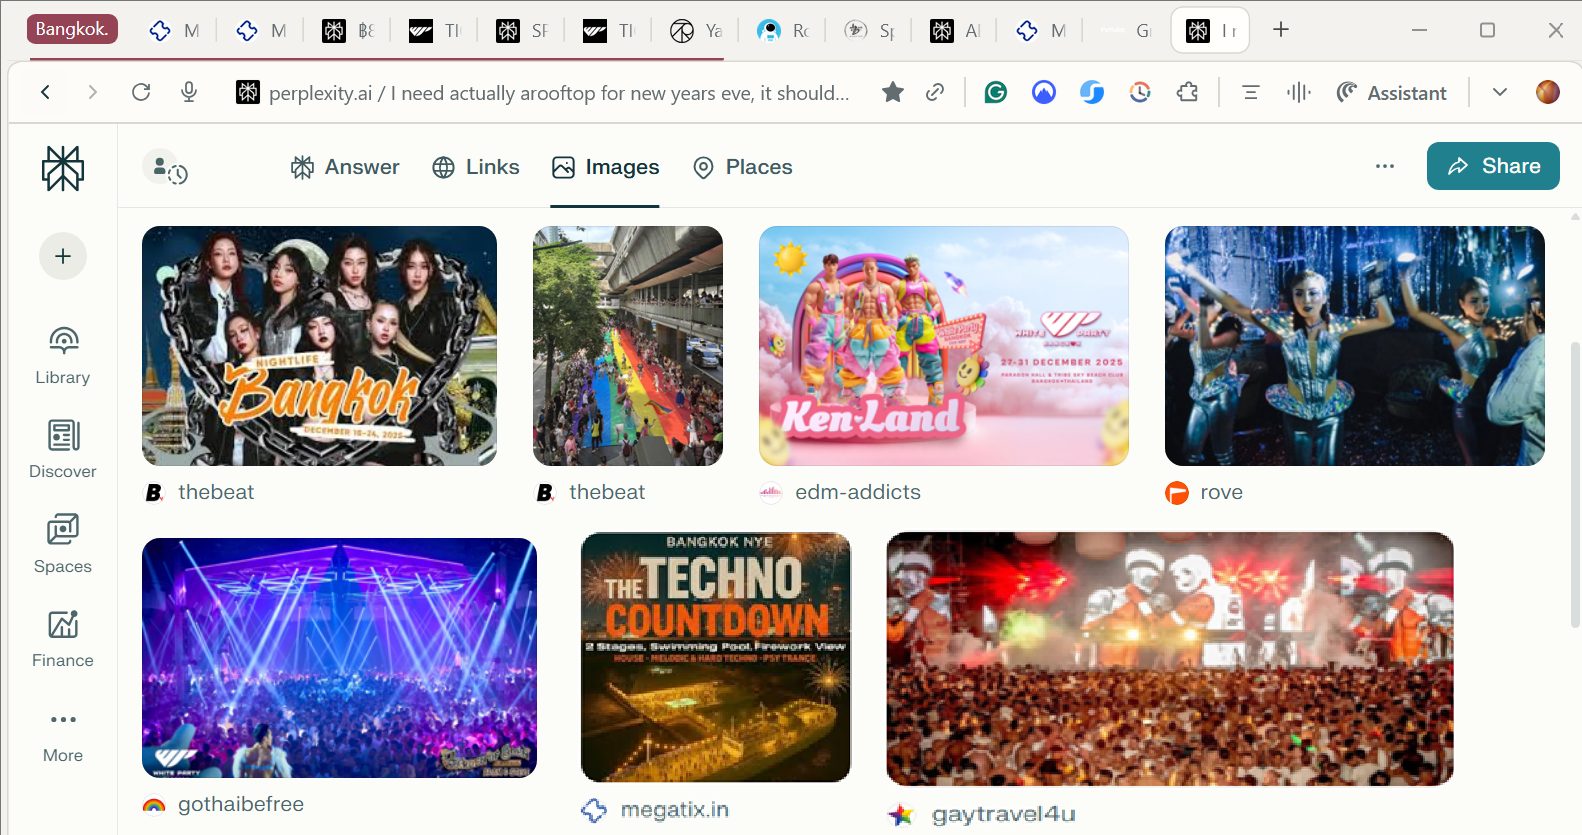Switch to the Places tab

742,167
